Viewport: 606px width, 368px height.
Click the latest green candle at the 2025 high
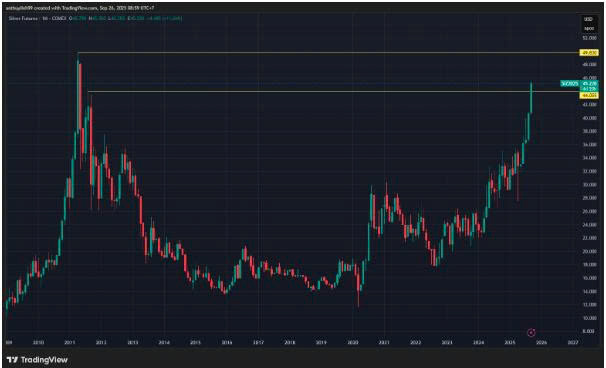click(x=531, y=97)
